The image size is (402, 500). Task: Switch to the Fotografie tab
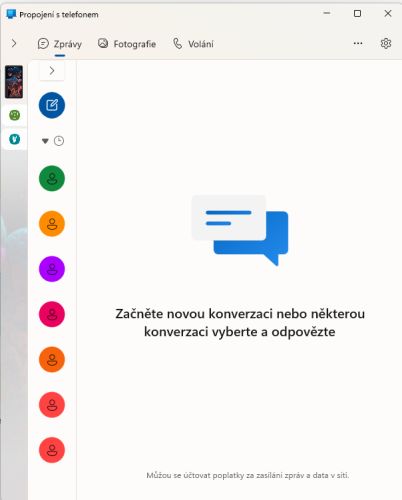click(x=127, y=44)
